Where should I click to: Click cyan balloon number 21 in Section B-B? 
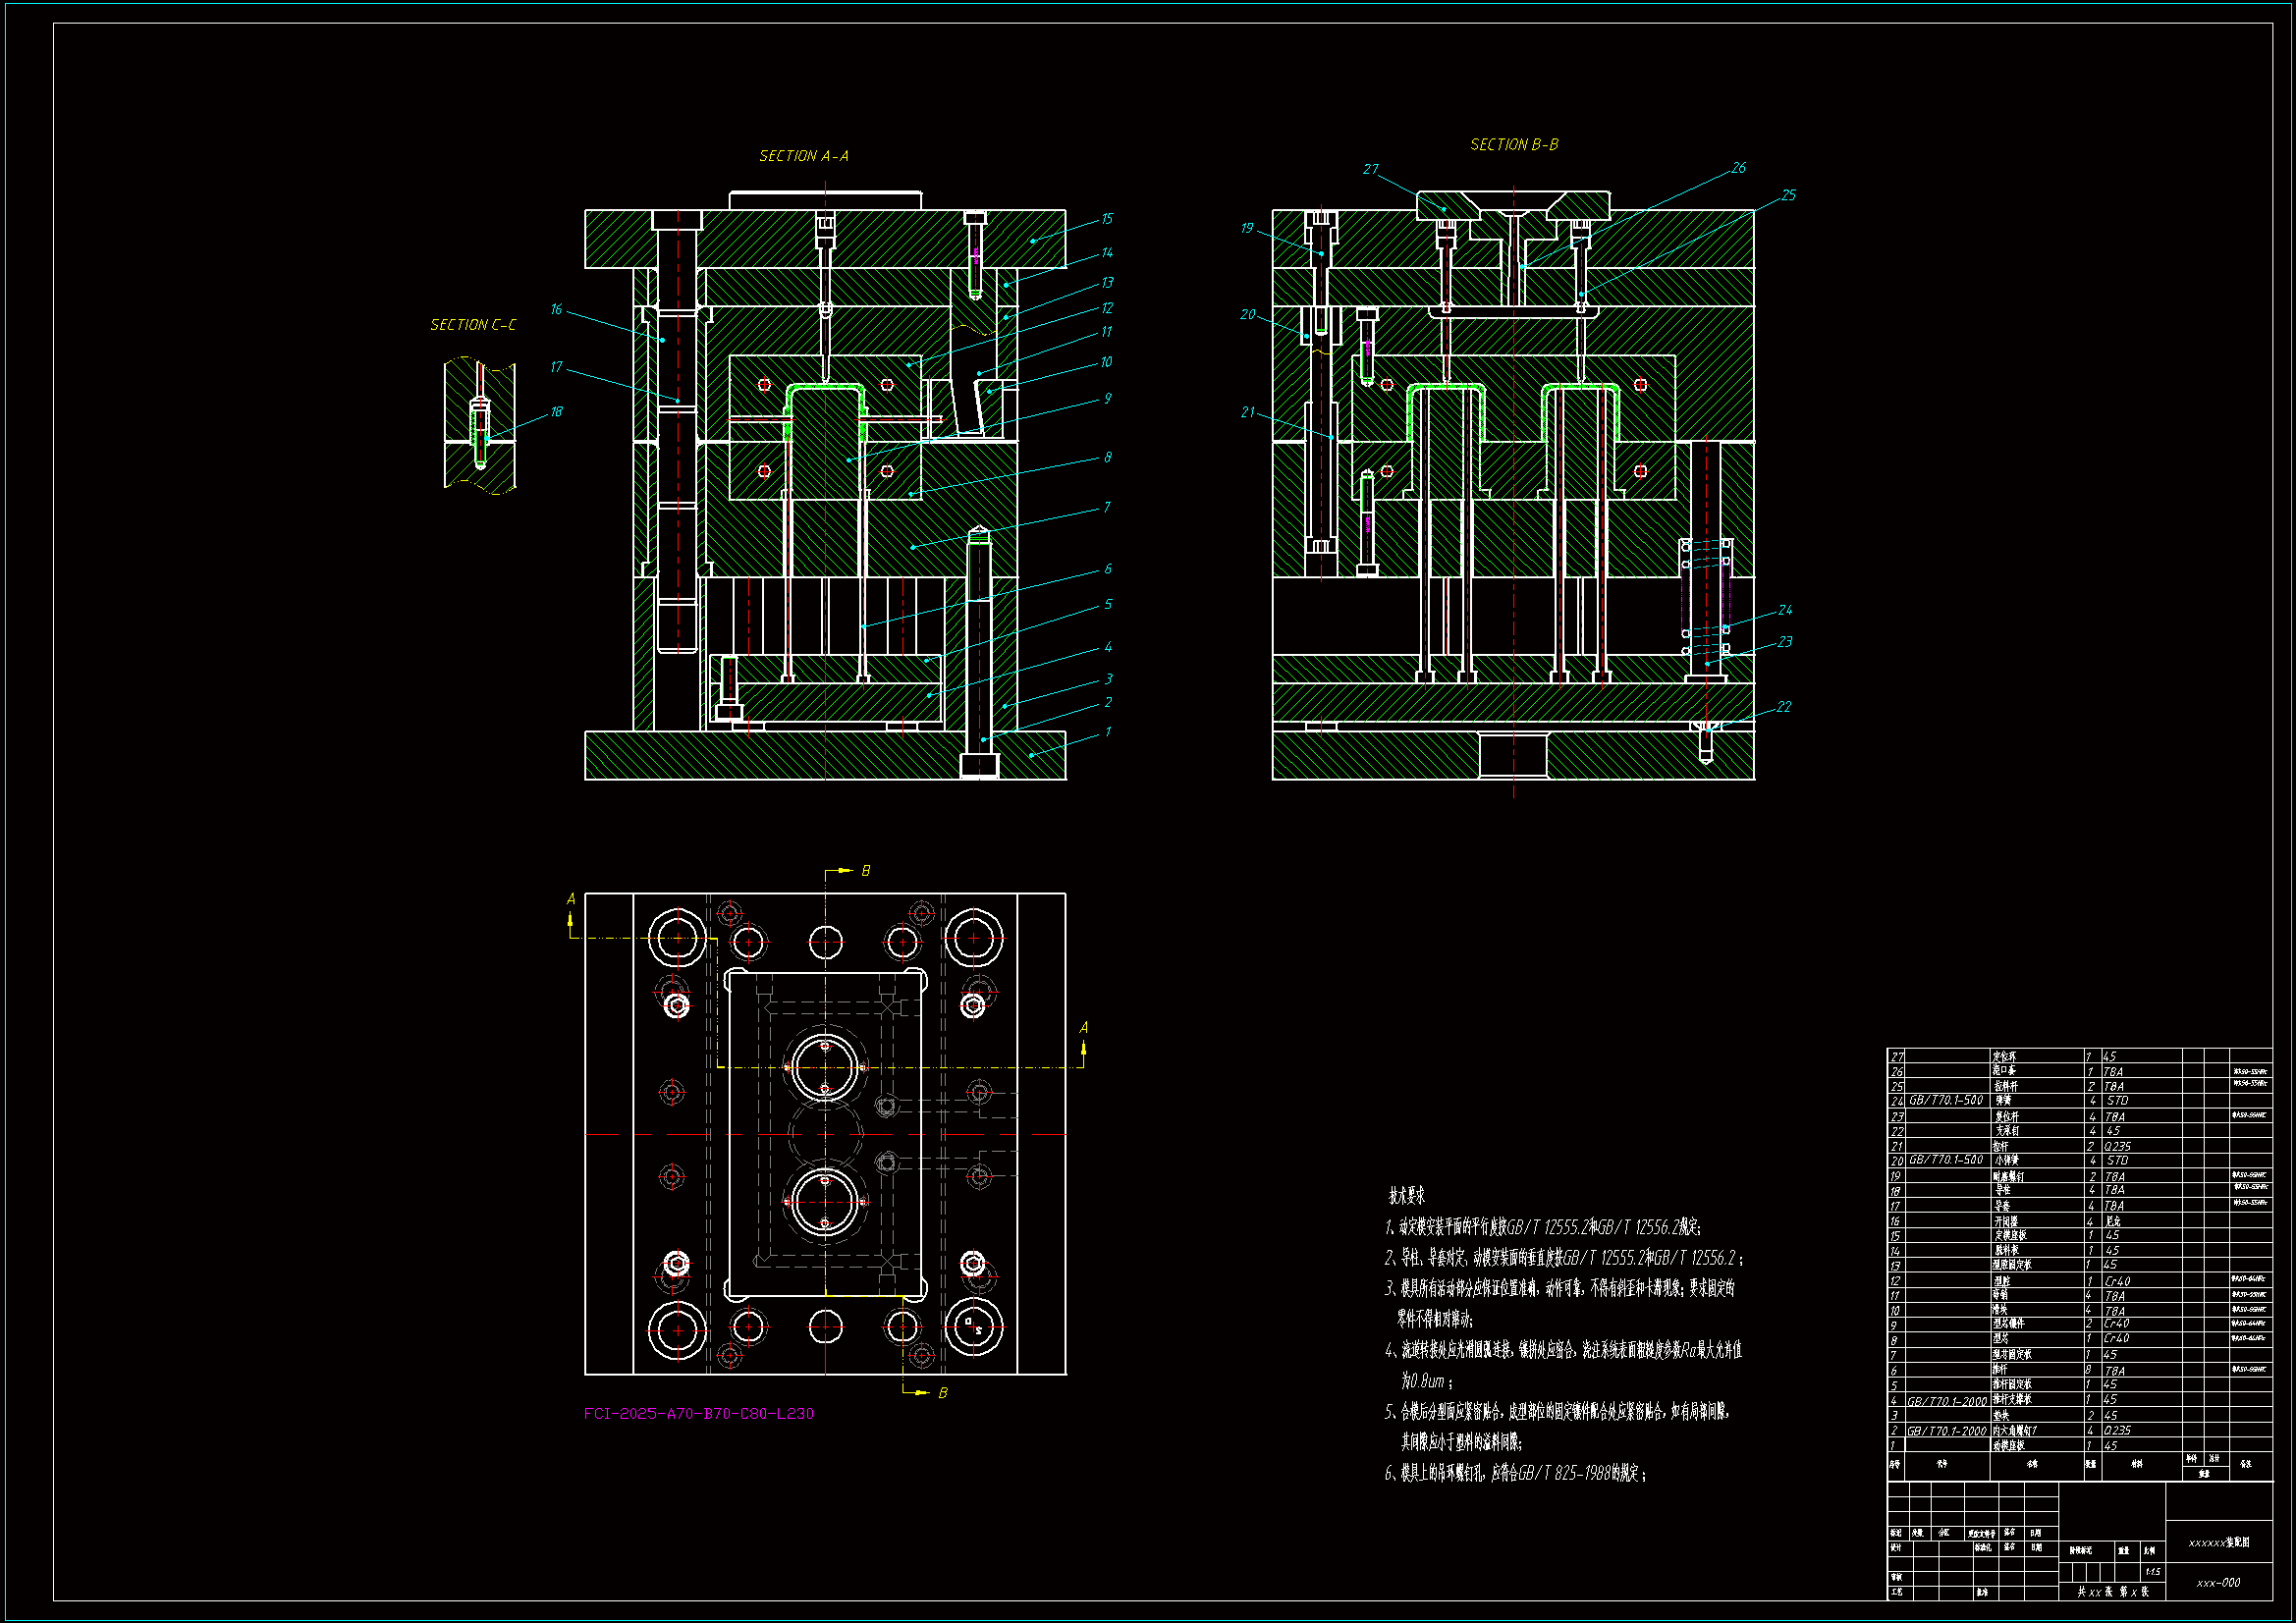[x=1247, y=412]
